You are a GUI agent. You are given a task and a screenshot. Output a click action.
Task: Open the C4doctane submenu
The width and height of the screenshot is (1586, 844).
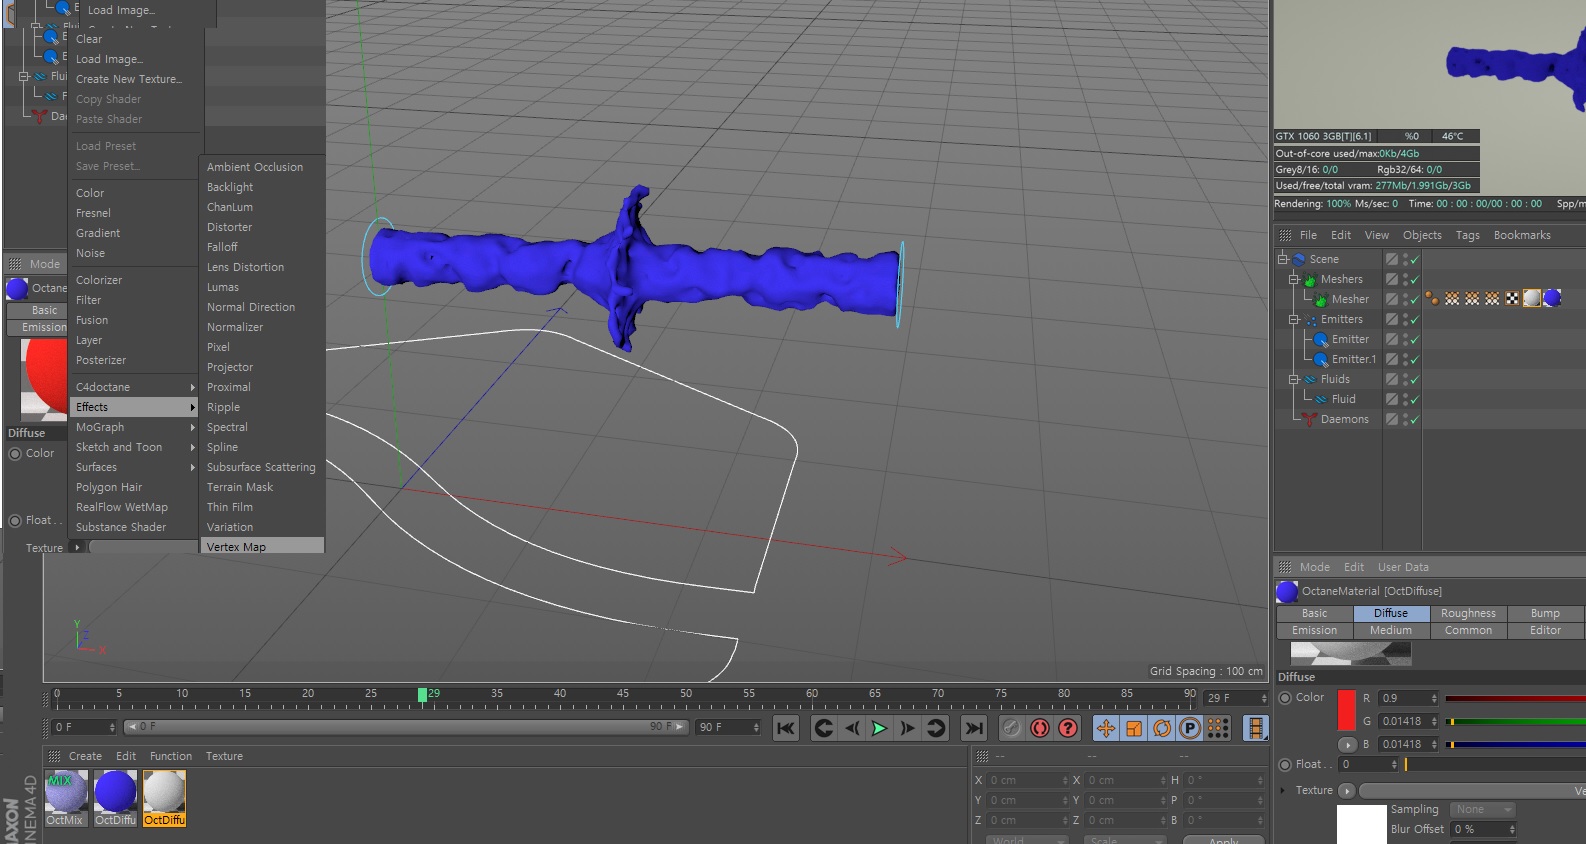(134, 387)
